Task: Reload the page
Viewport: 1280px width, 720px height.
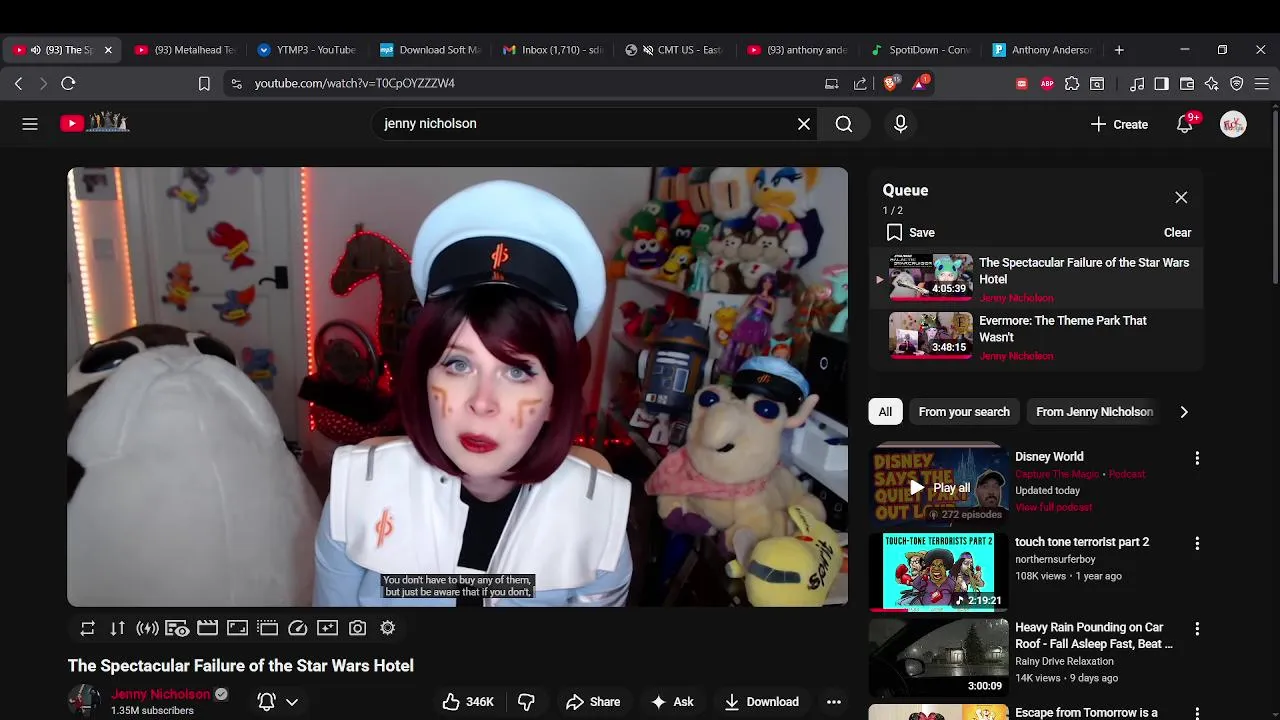Action: pos(68,84)
